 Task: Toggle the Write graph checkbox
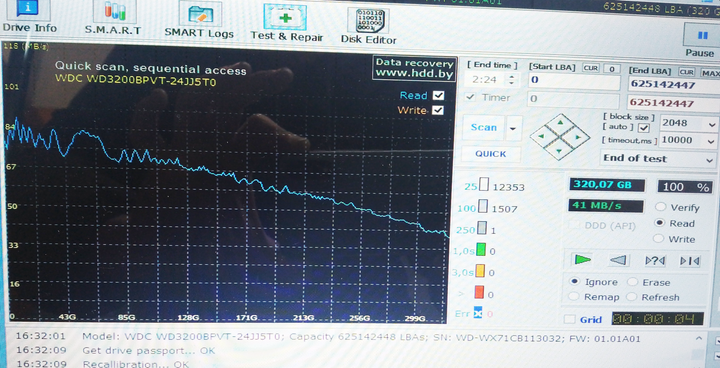[438, 110]
